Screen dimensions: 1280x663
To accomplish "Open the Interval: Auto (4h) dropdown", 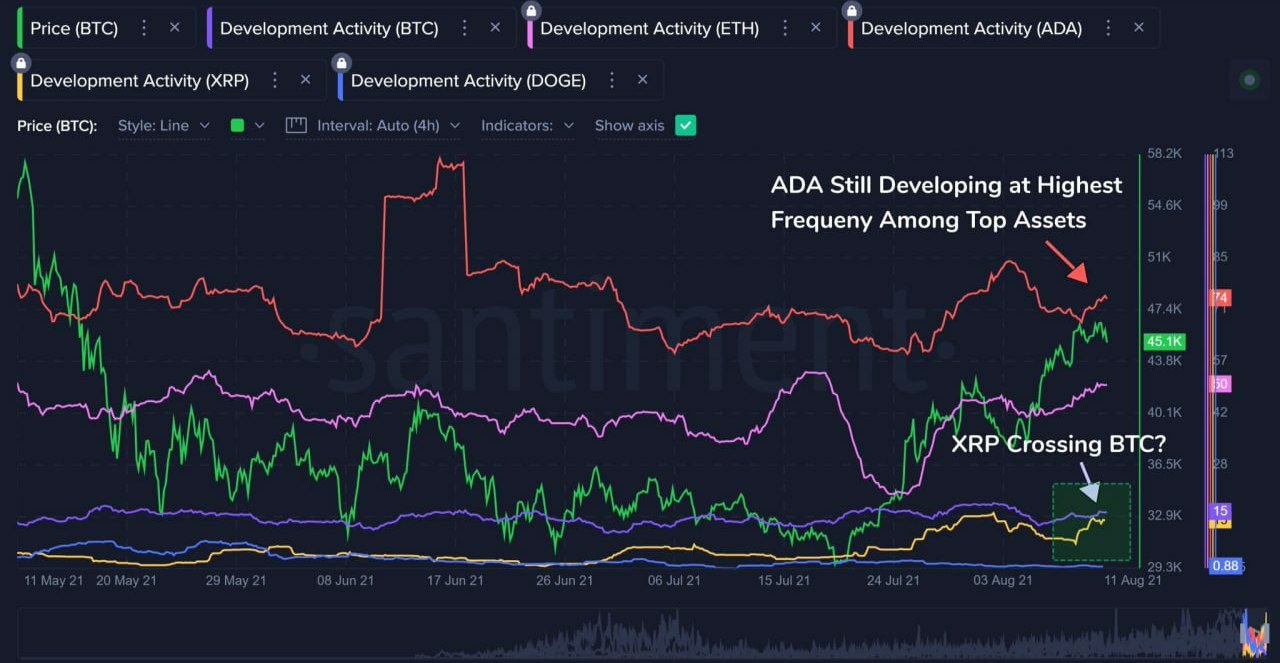I will [388, 126].
